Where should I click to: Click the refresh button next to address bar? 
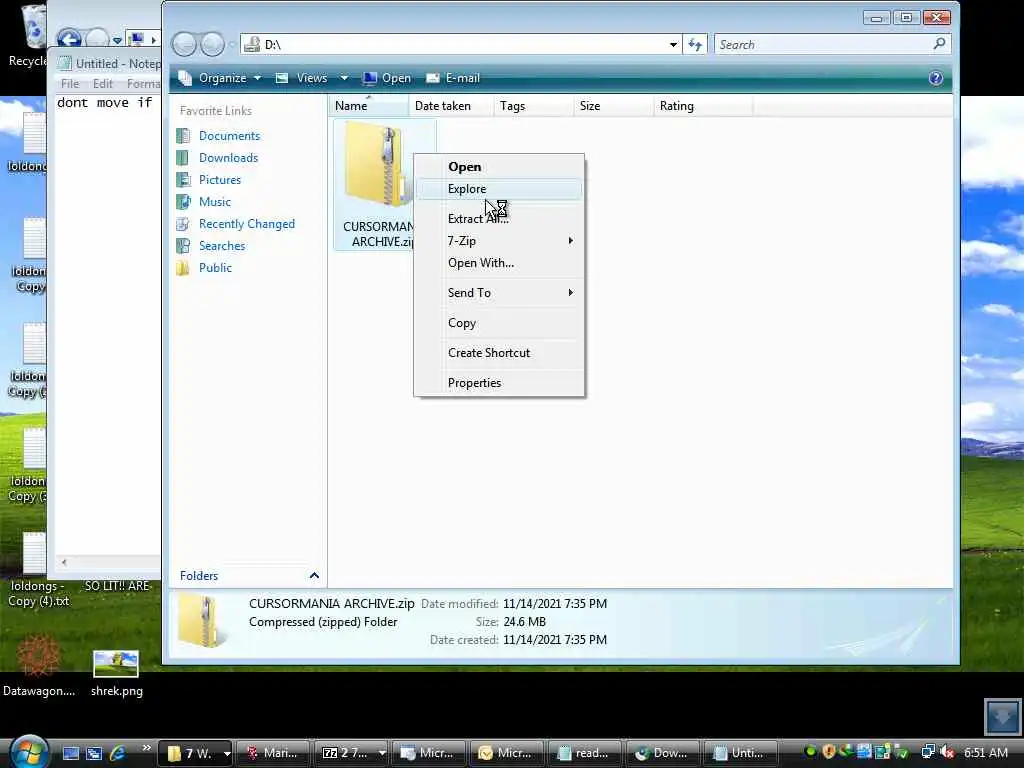[695, 44]
